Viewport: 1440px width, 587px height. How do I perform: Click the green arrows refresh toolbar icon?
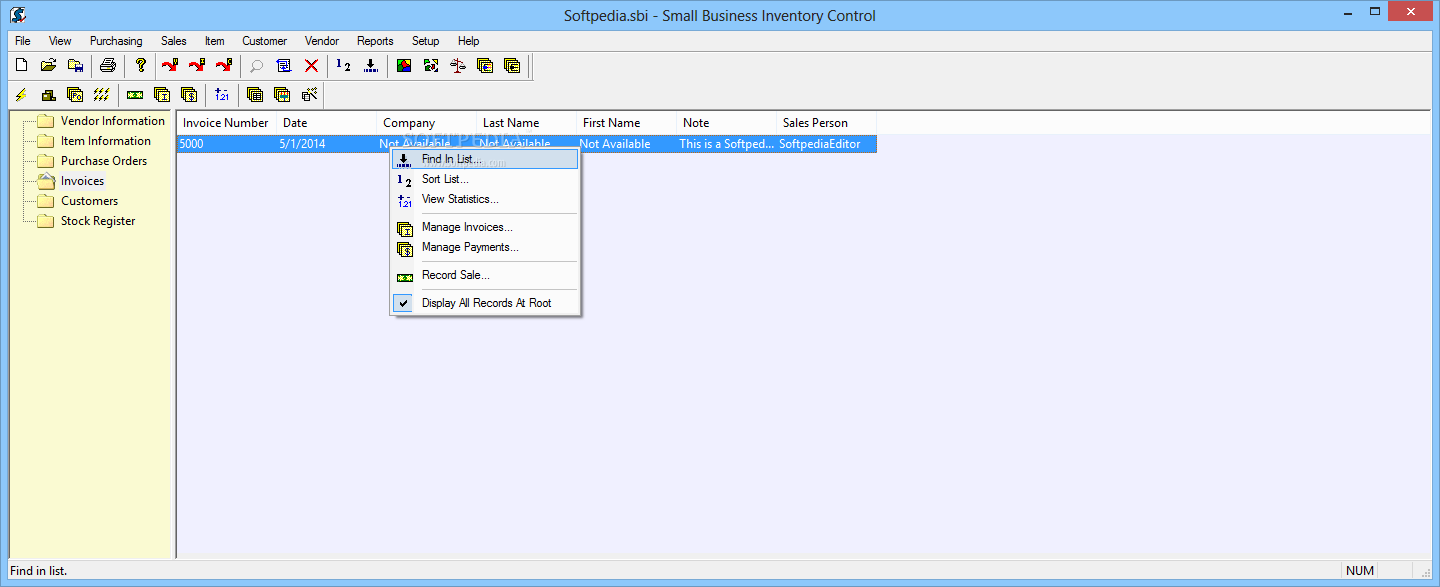point(431,66)
